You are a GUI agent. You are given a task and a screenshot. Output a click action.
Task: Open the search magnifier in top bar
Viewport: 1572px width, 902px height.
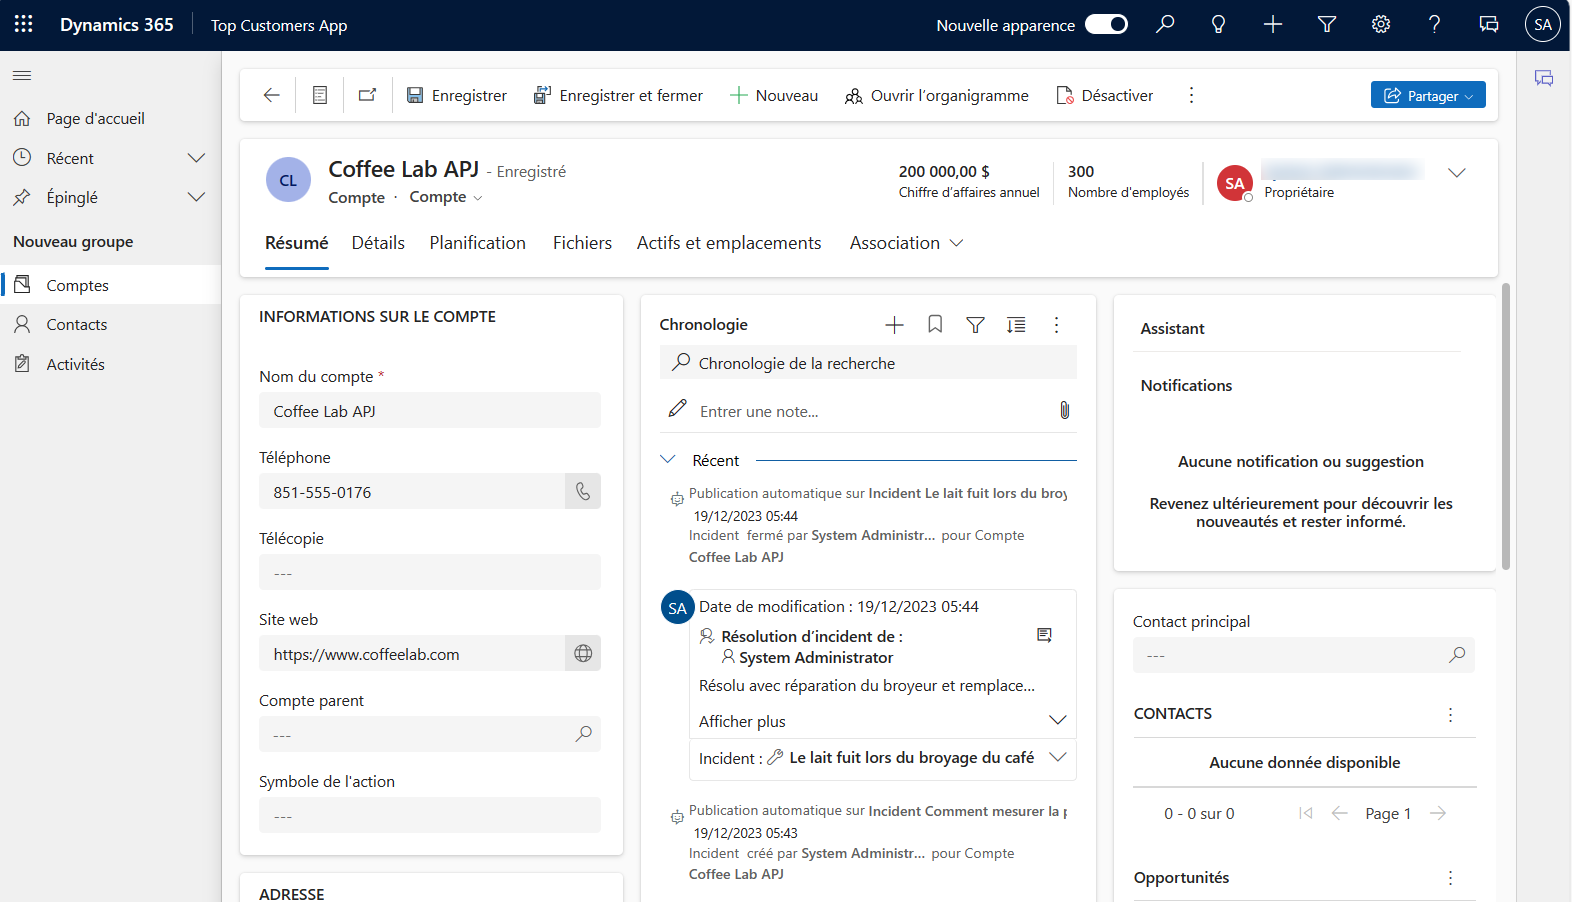tap(1165, 24)
